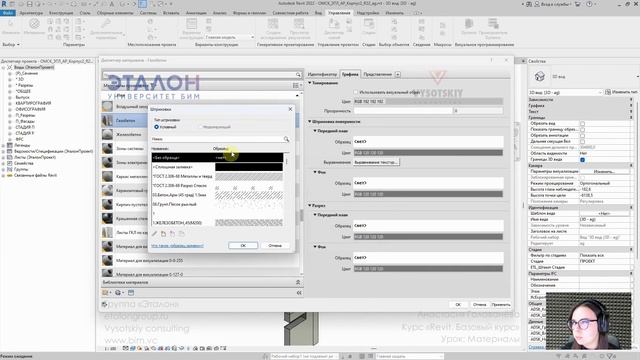Viewport: 640px width, 360px height.
Task: Click Применить in material browser
Action: pyautogui.click(x=501, y=304)
